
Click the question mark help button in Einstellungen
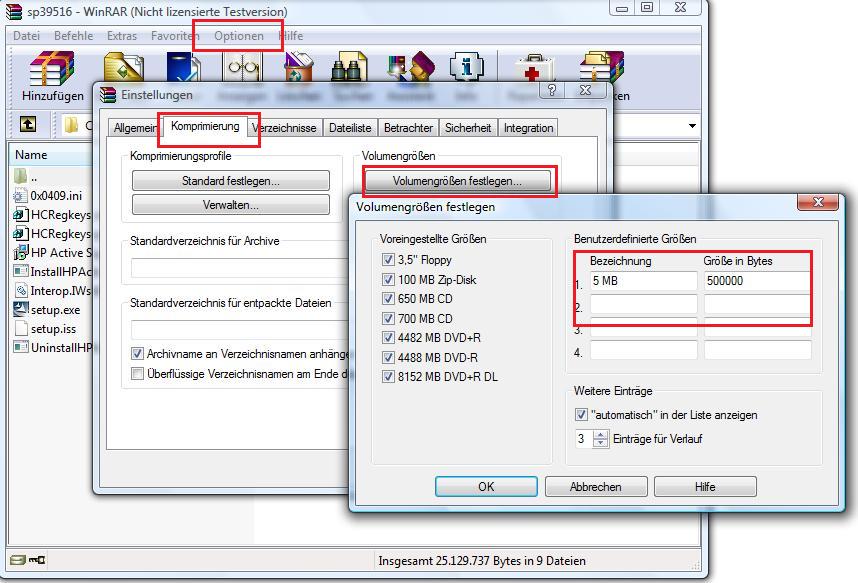[x=552, y=90]
